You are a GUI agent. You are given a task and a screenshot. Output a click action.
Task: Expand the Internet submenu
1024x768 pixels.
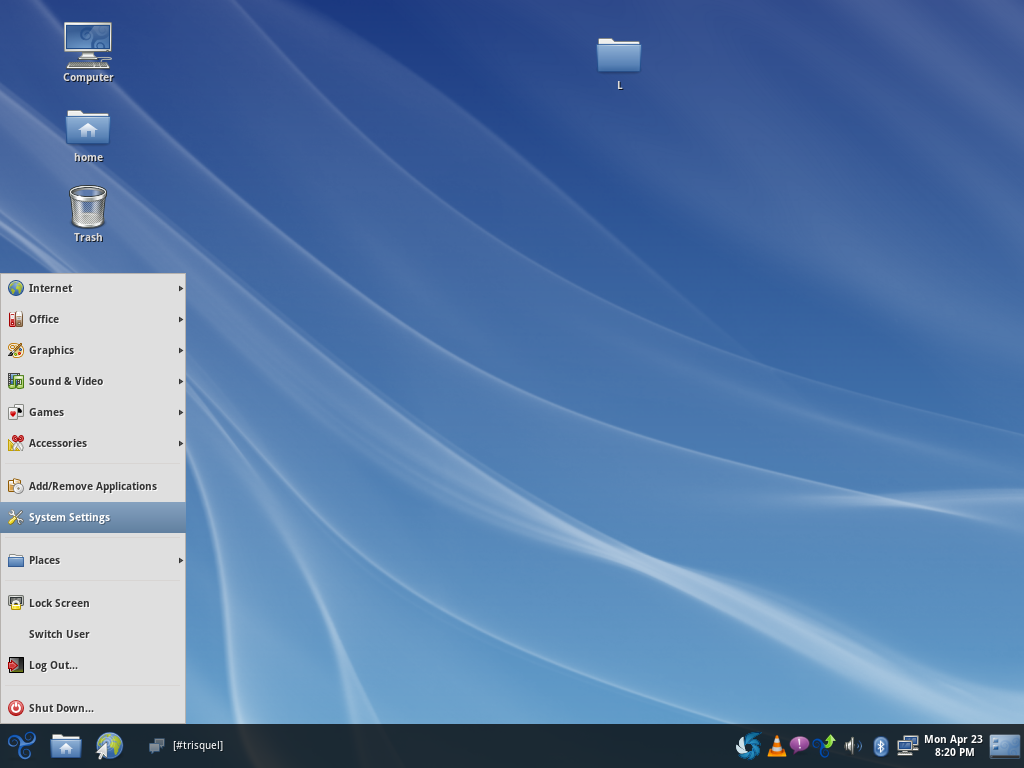93,288
